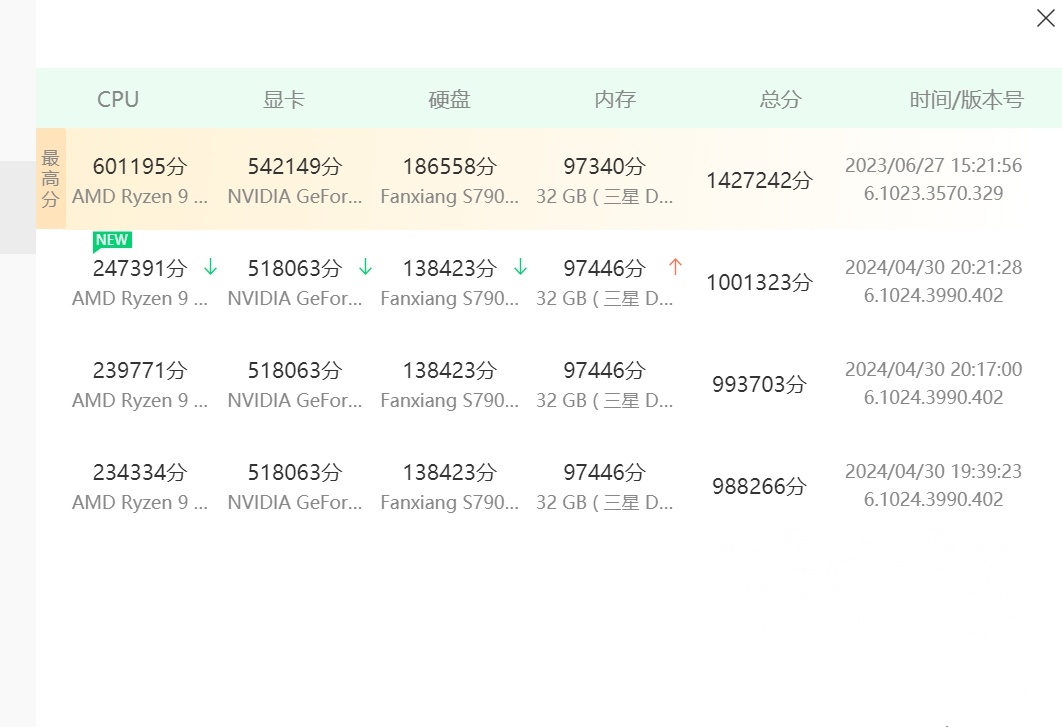Click the green down arrow beside 138423分
1062x727 pixels.
(x=520, y=268)
